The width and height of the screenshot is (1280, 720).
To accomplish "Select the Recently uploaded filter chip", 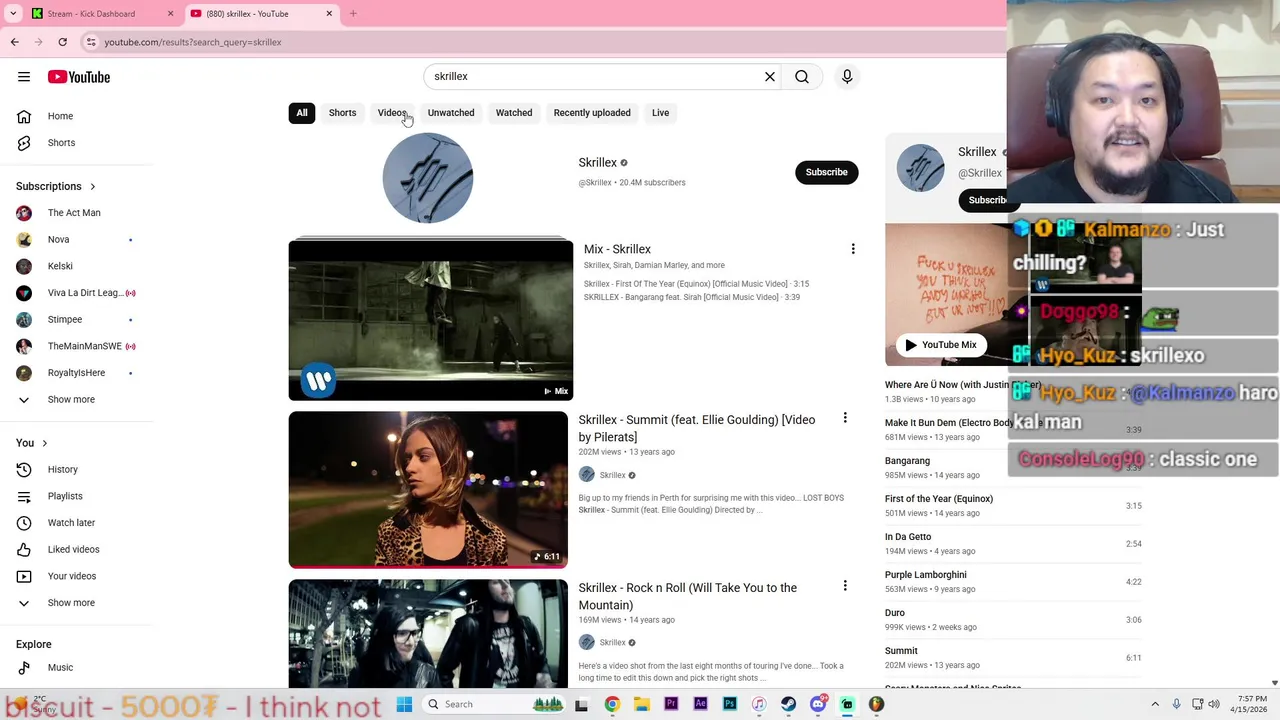I will 592,113.
